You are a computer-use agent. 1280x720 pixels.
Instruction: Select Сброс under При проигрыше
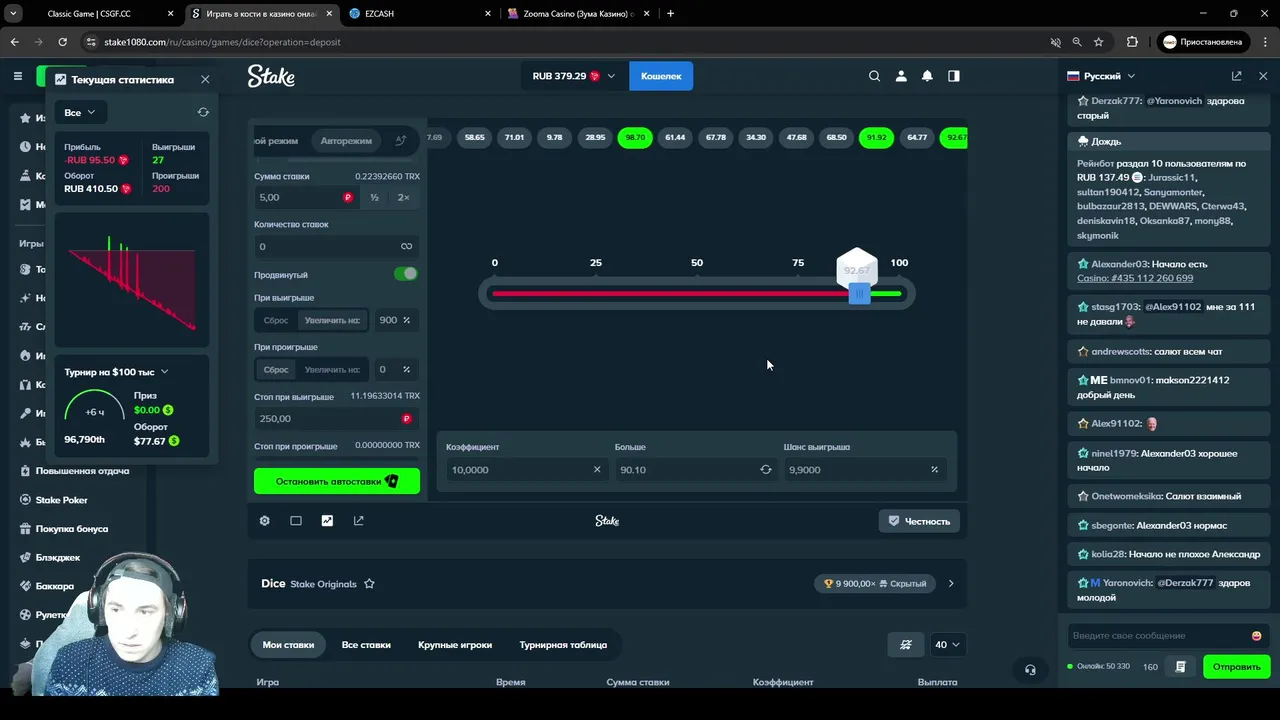[276, 370]
